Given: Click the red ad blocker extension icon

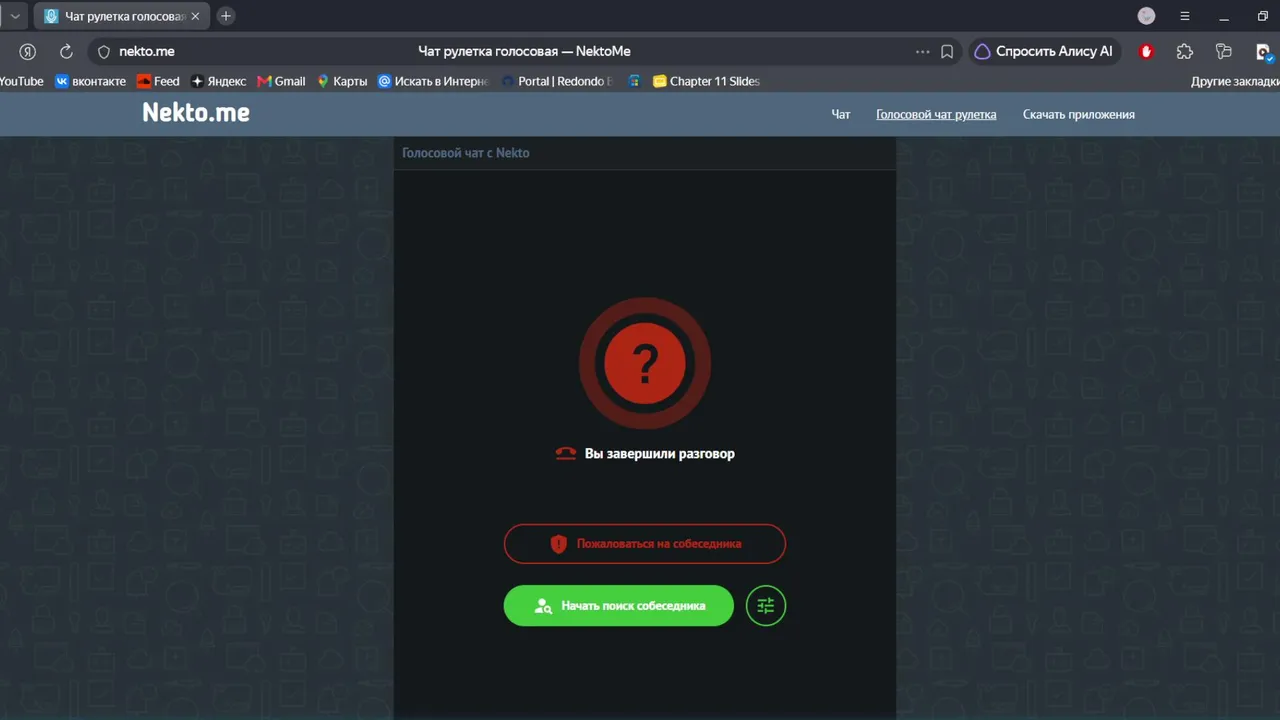Looking at the screenshot, I should [x=1147, y=52].
